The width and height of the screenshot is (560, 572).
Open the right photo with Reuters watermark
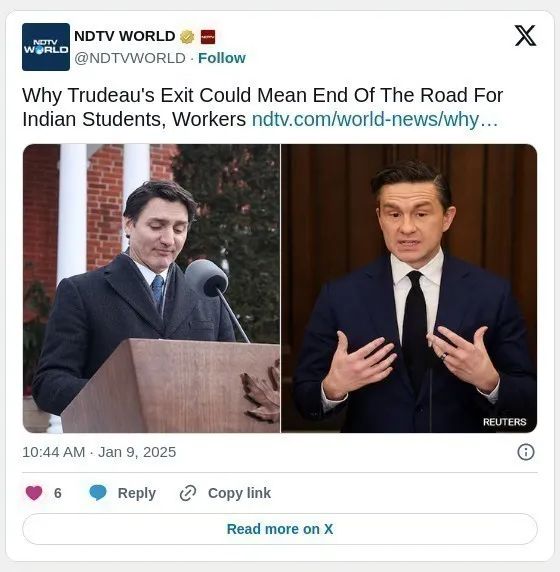(409, 288)
